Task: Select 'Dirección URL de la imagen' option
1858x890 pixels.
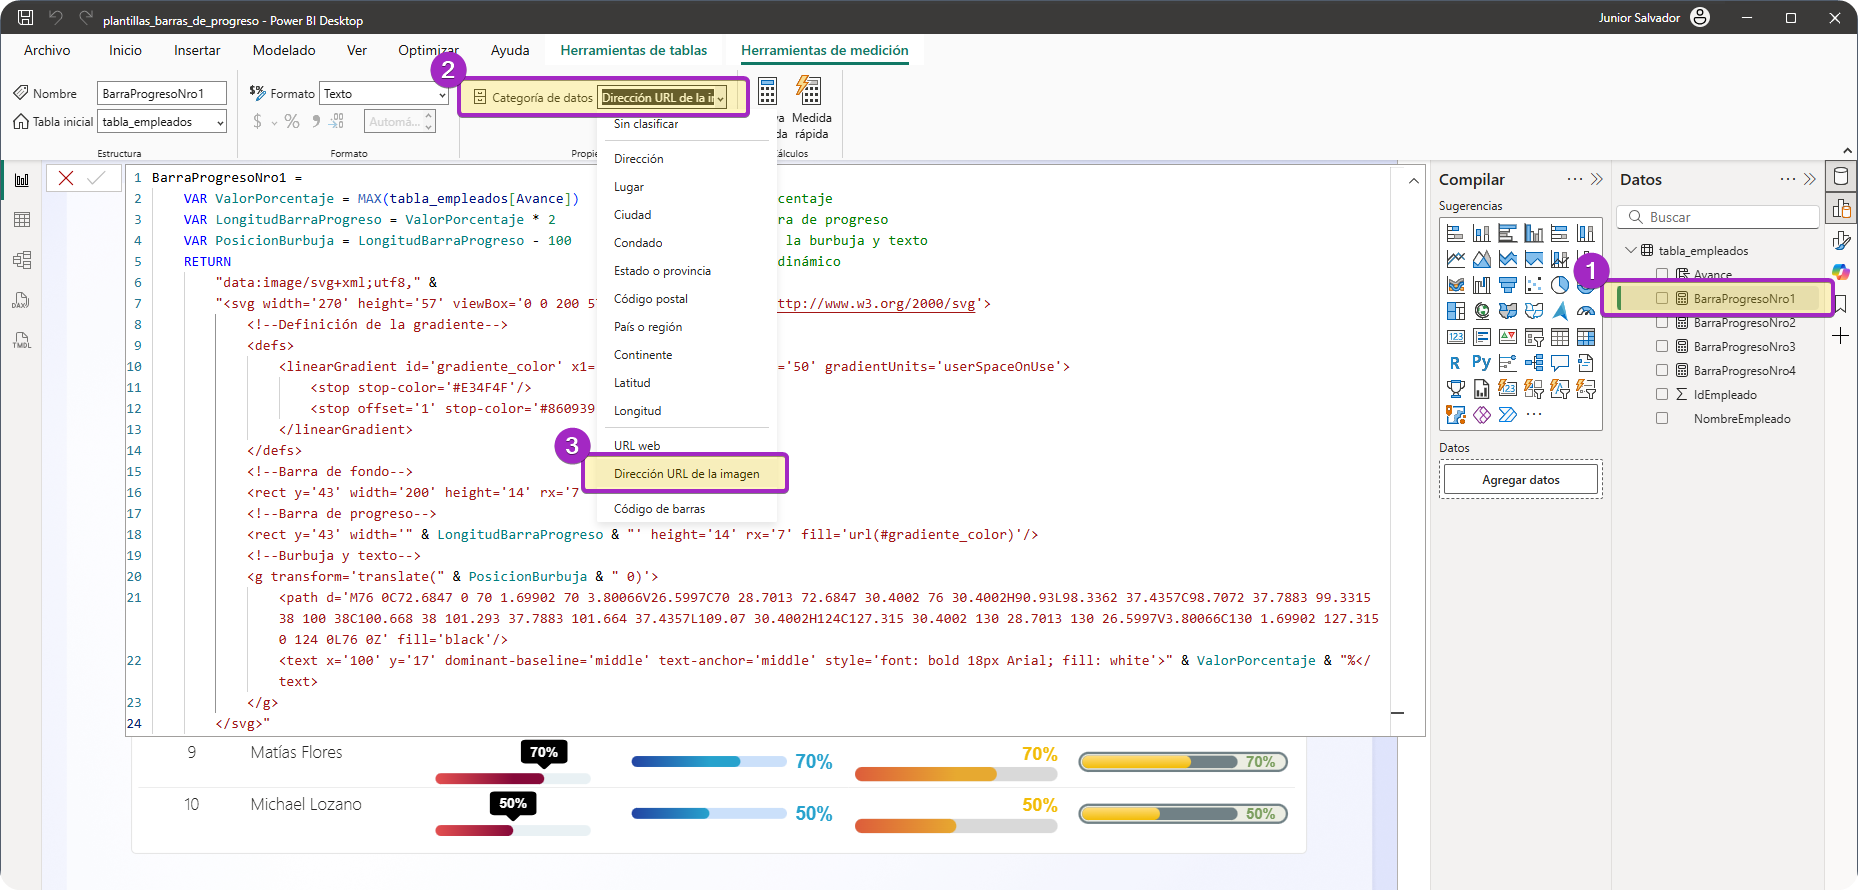Action: [x=686, y=474]
